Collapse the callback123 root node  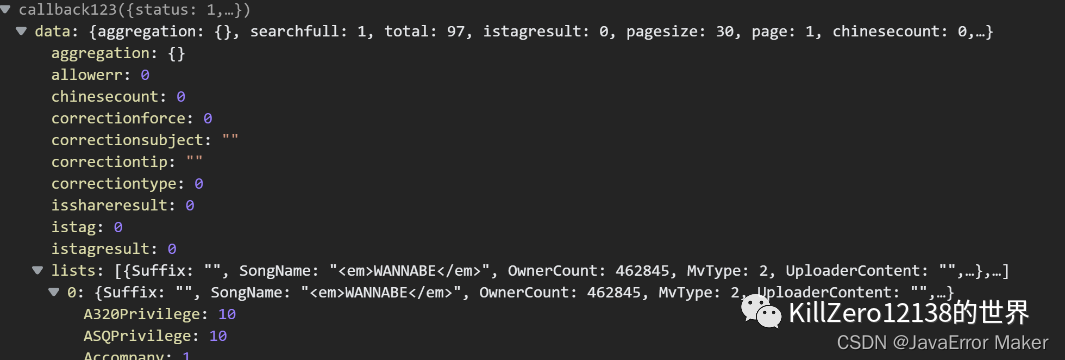[5, 10]
